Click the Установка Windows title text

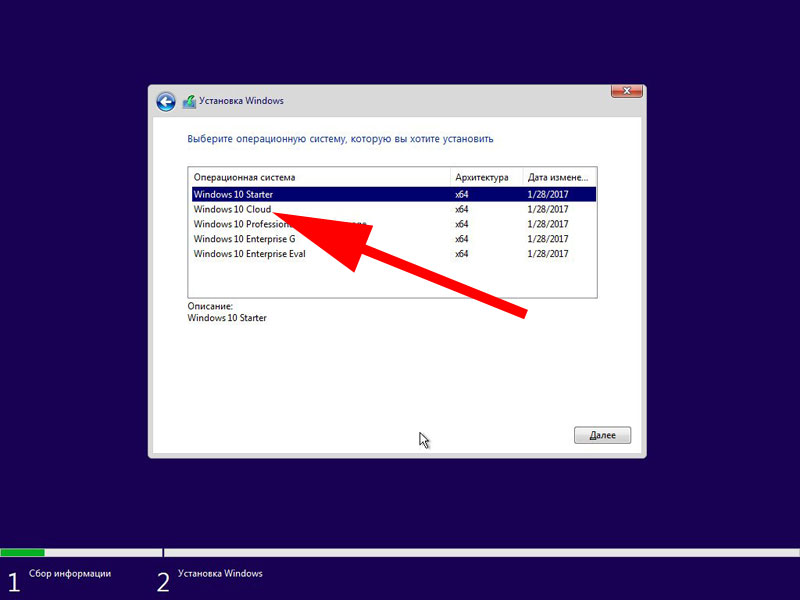[x=242, y=101]
